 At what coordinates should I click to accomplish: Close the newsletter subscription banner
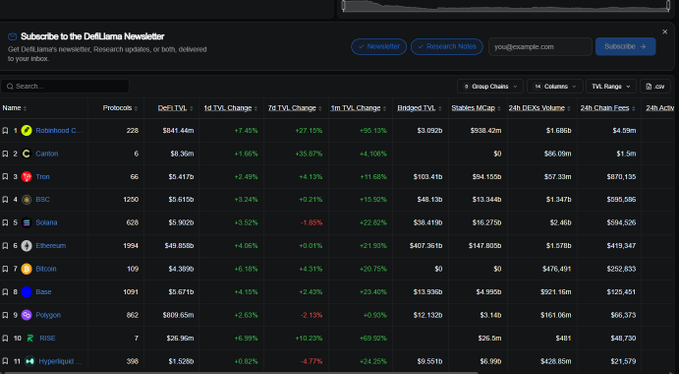point(665,32)
